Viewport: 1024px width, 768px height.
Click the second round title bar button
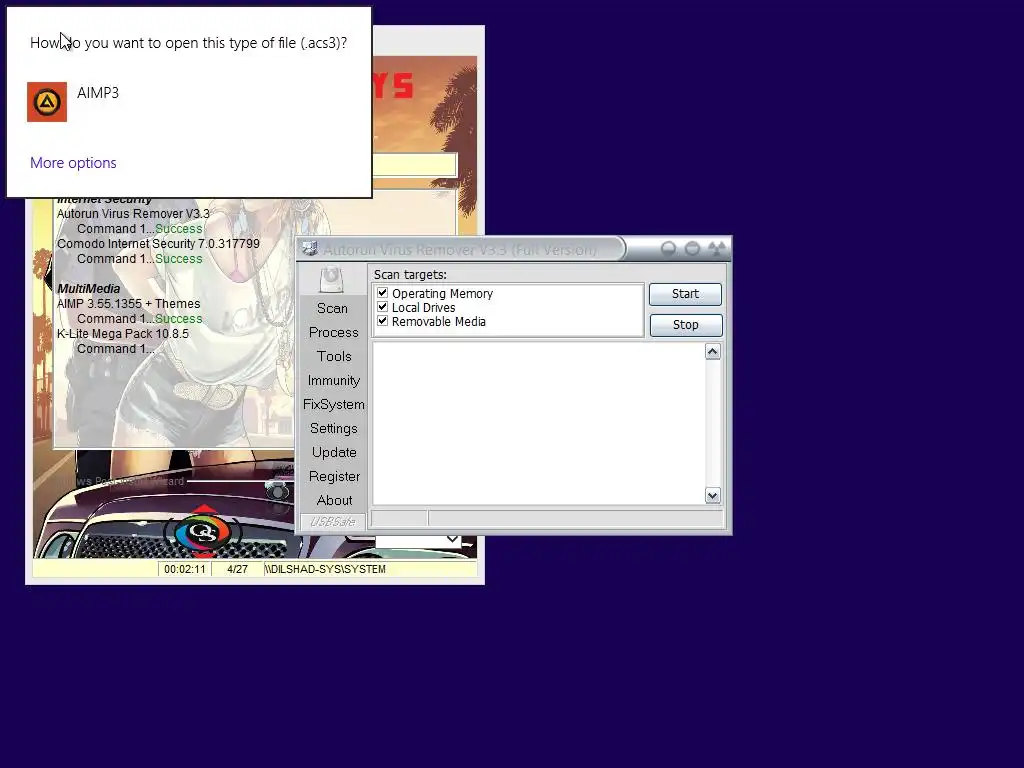(692, 249)
